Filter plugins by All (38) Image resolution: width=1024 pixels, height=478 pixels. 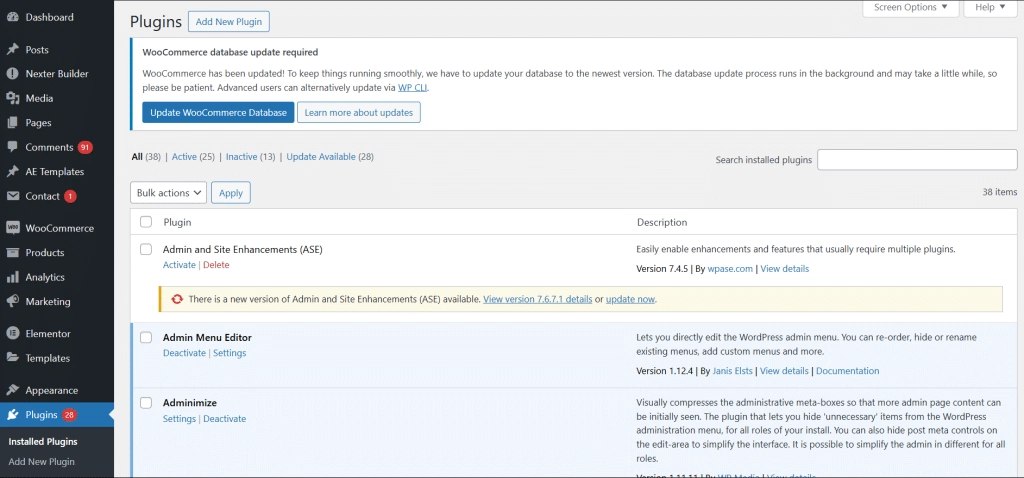[146, 157]
